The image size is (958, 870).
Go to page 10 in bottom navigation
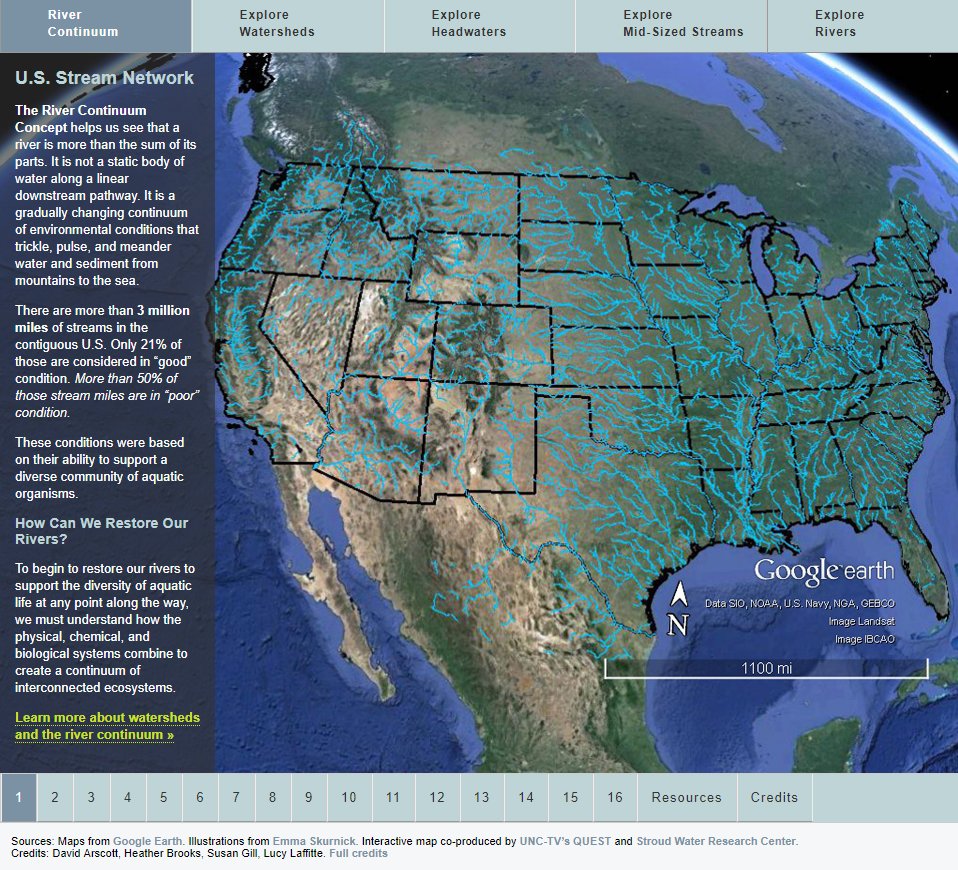(x=349, y=797)
